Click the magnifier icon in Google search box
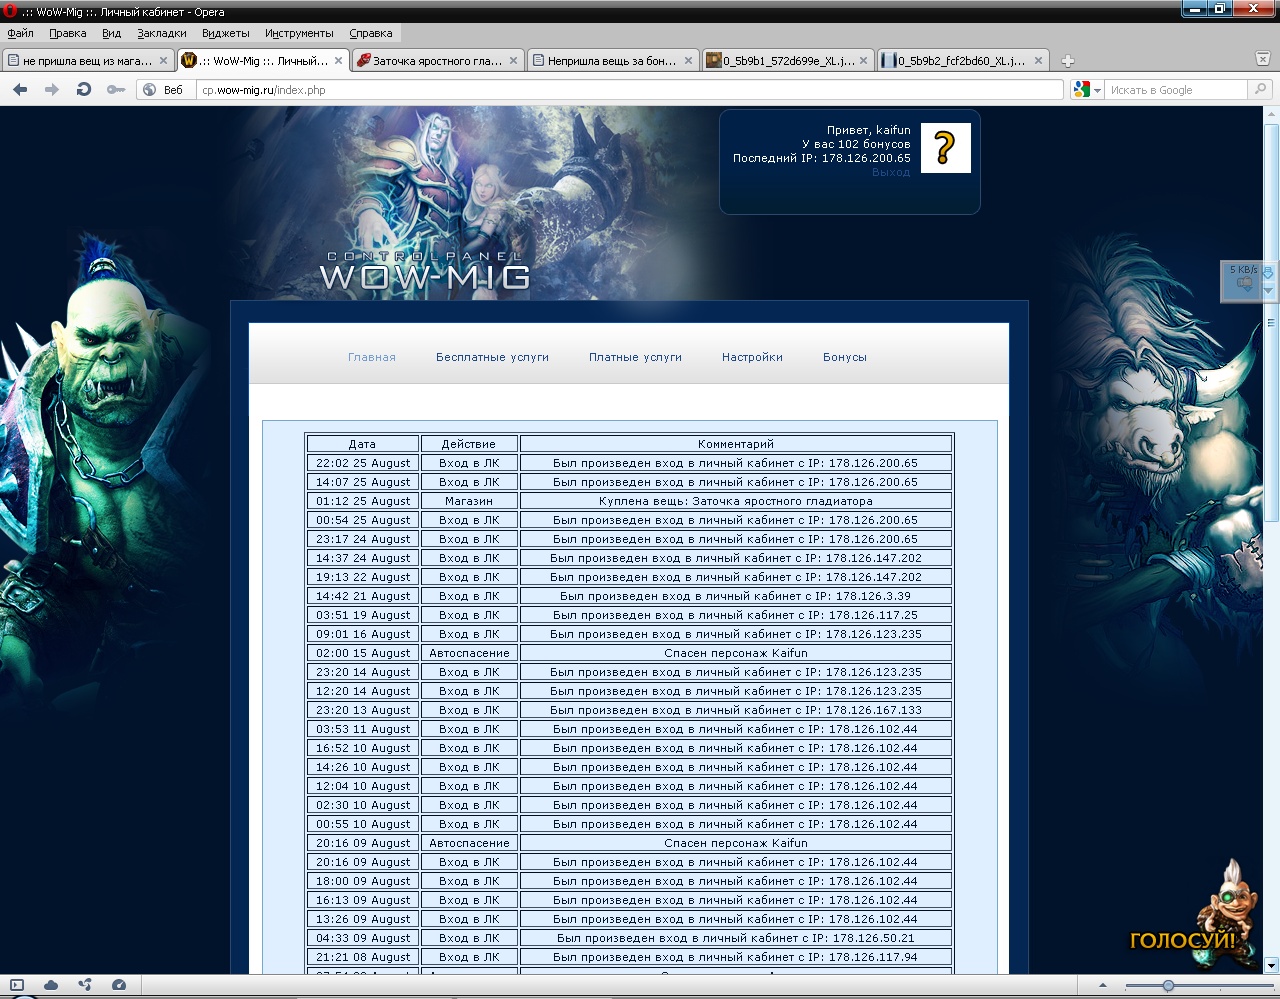 coord(1261,90)
